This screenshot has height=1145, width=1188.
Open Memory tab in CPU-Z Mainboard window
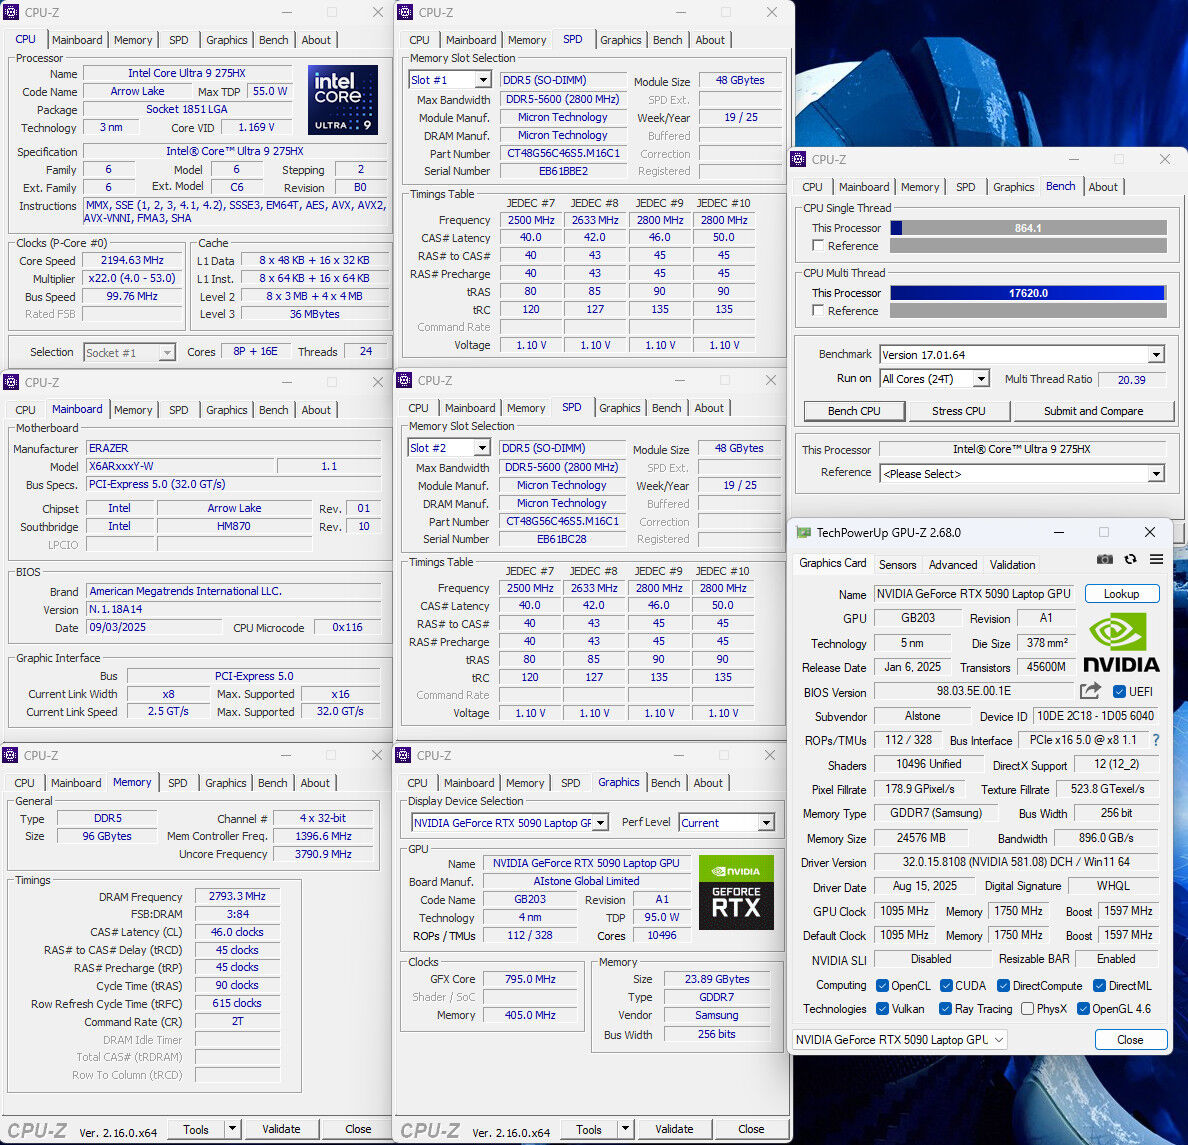pos(133,410)
